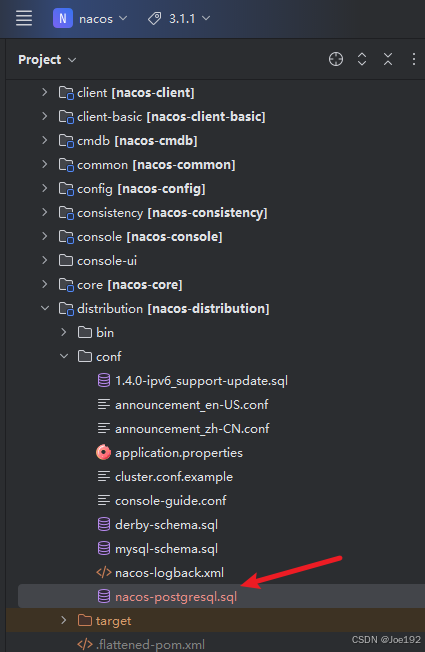This screenshot has width=425, height=652.
Task: Click the nacos project N badge icon
Action: click(63, 18)
